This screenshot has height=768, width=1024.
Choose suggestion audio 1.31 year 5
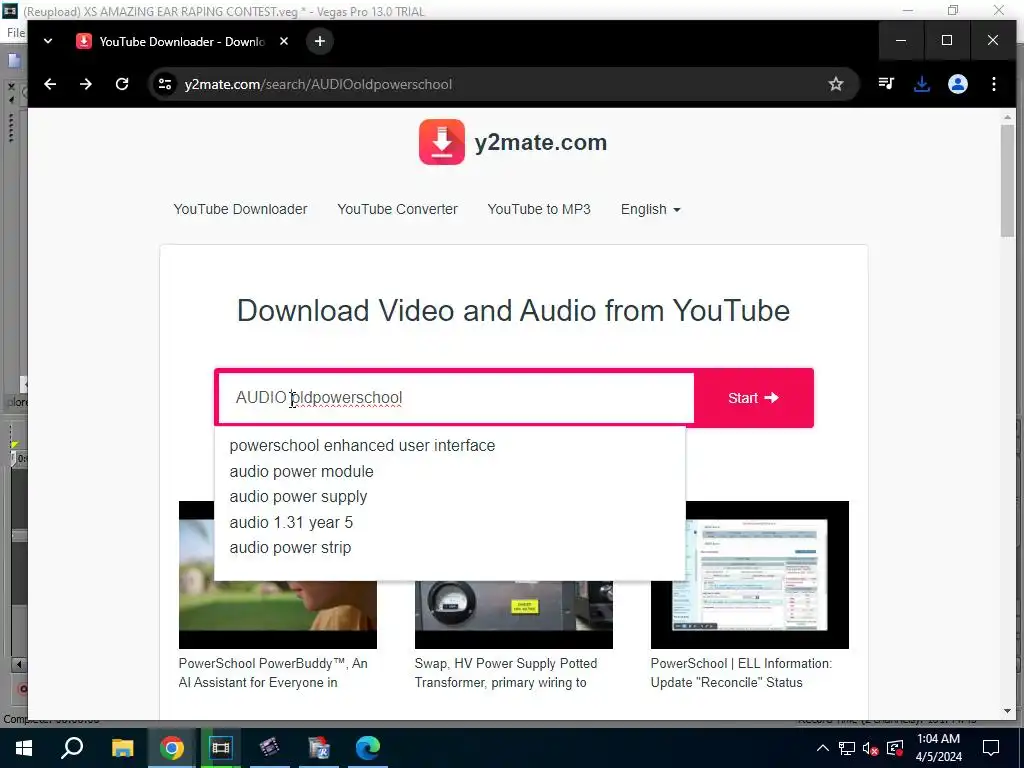[291, 522]
